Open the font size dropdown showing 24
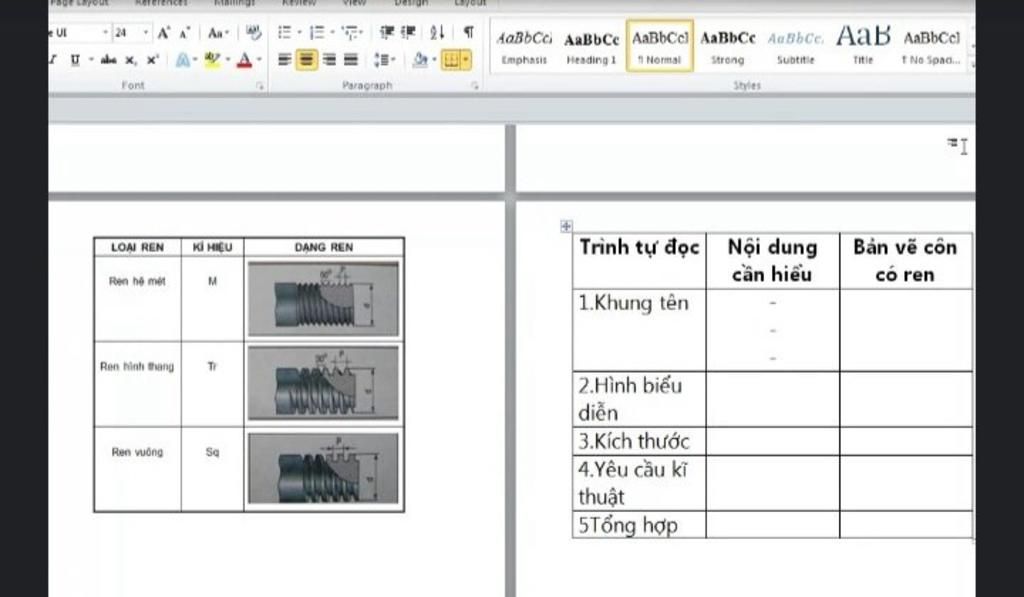Viewport: 1024px width, 597px height. [x=146, y=33]
